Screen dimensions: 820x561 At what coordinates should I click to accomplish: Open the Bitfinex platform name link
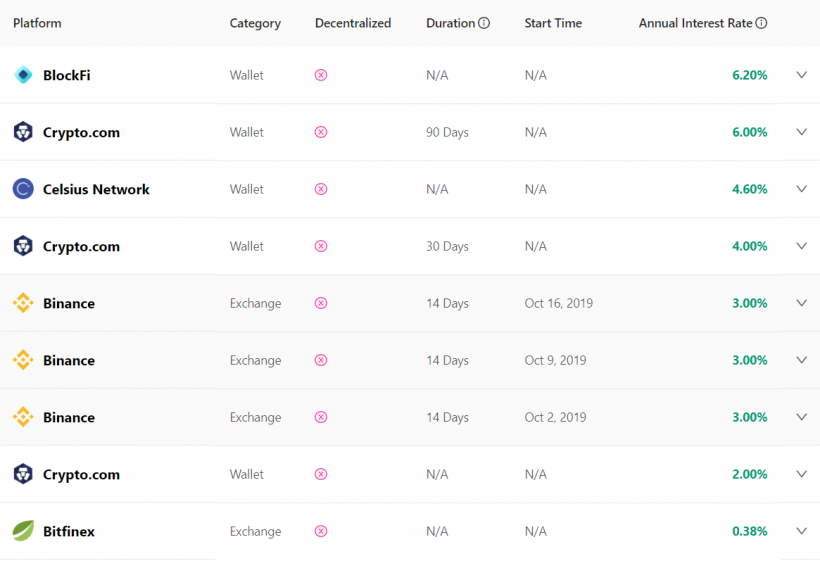(69, 531)
